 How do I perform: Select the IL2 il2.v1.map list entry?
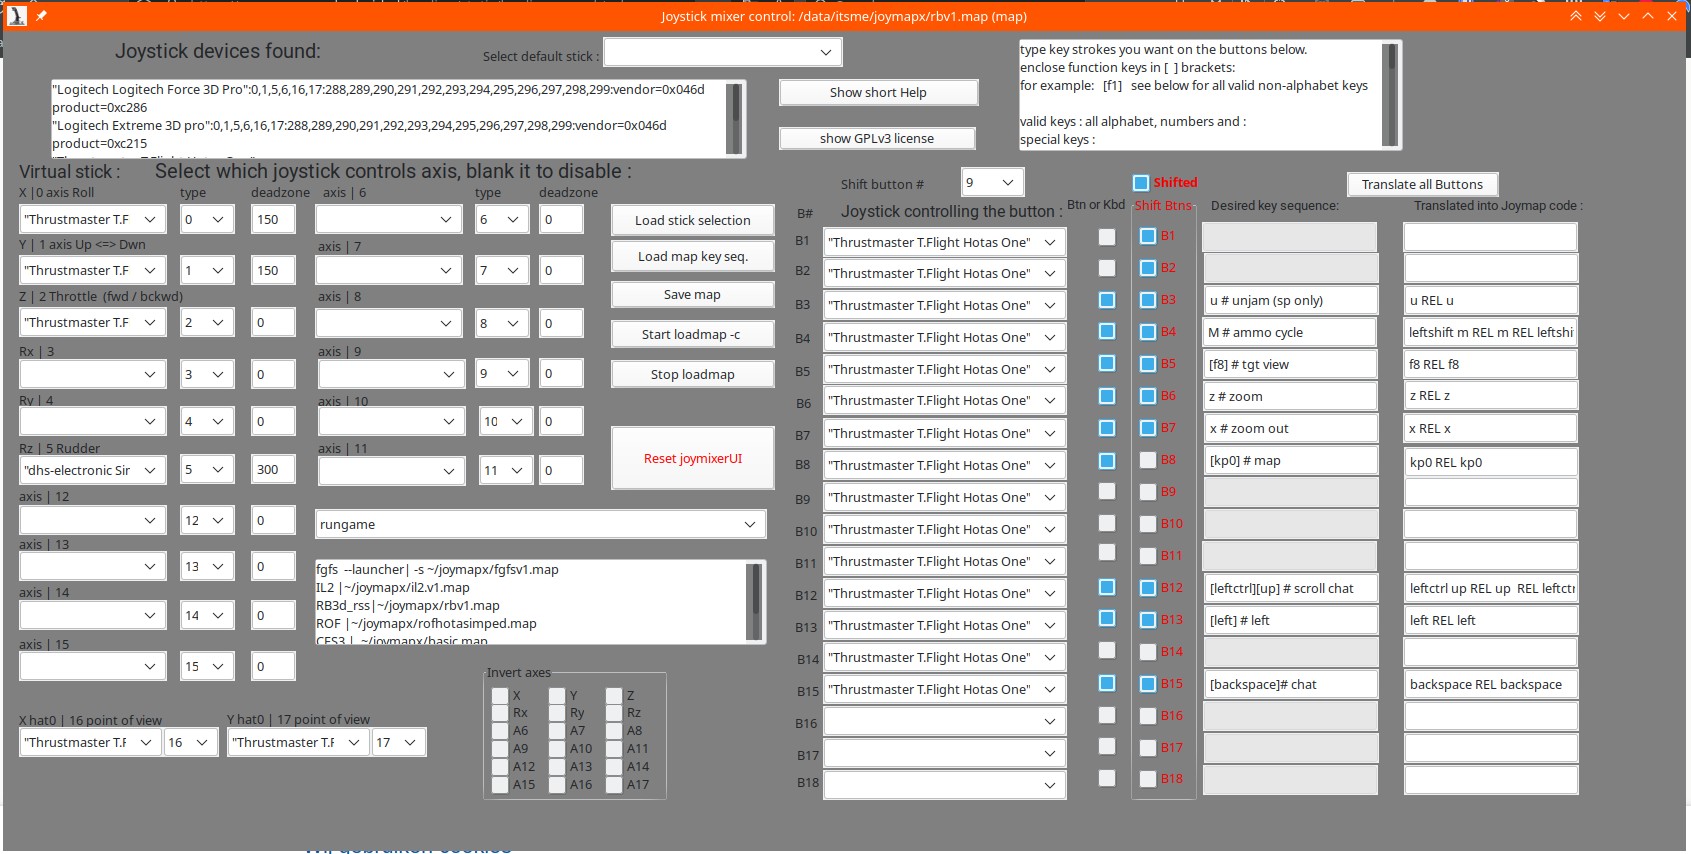393,588
